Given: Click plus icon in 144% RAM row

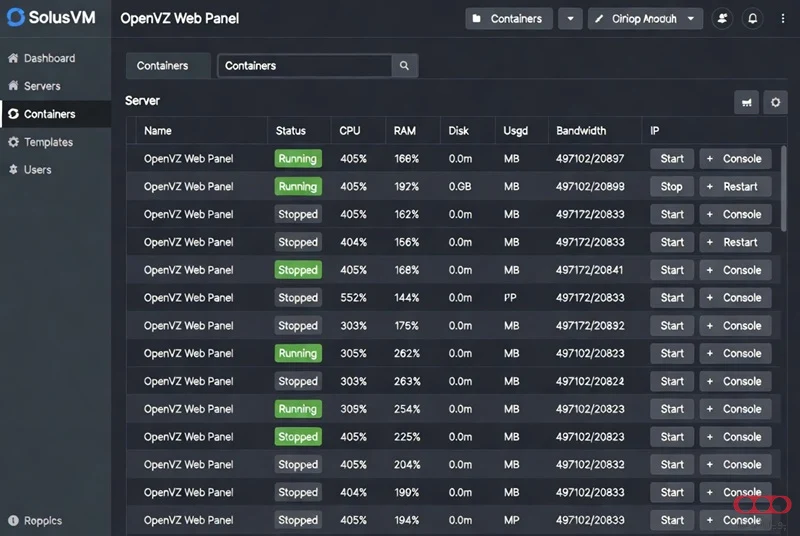Looking at the screenshot, I should tap(710, 298).
